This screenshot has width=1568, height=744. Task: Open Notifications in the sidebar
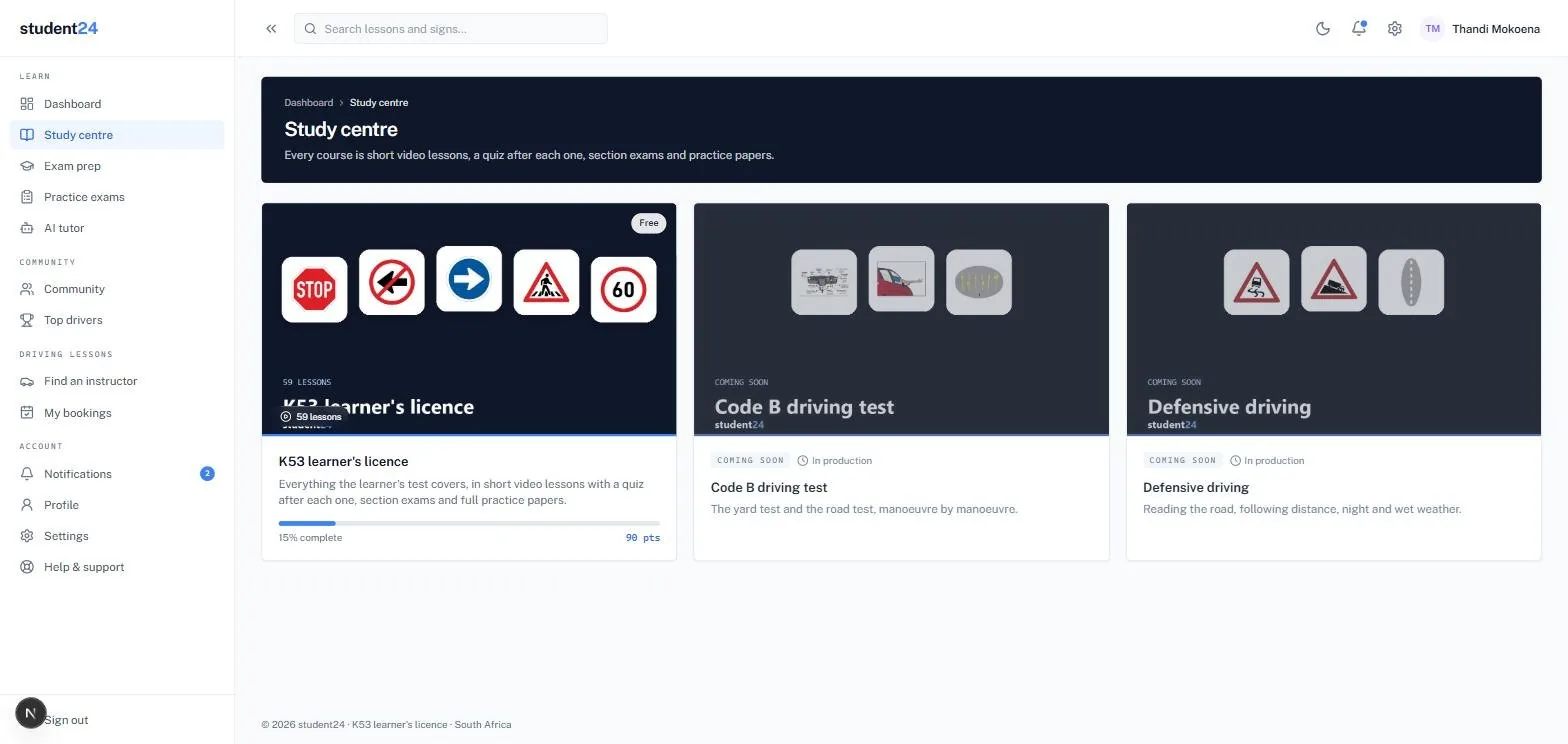(x=117, y=474)
